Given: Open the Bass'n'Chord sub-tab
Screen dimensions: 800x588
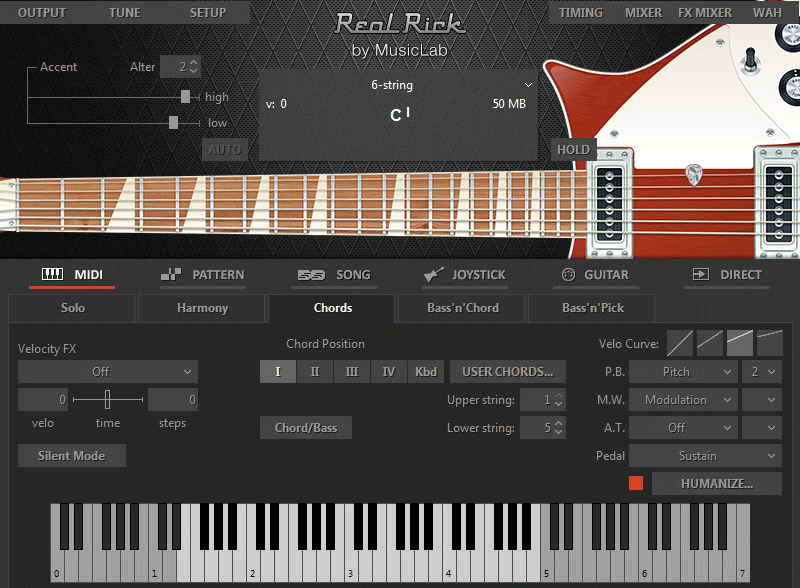Looking at the screenshot, I should pyautogui.click(x=462, y=308).
